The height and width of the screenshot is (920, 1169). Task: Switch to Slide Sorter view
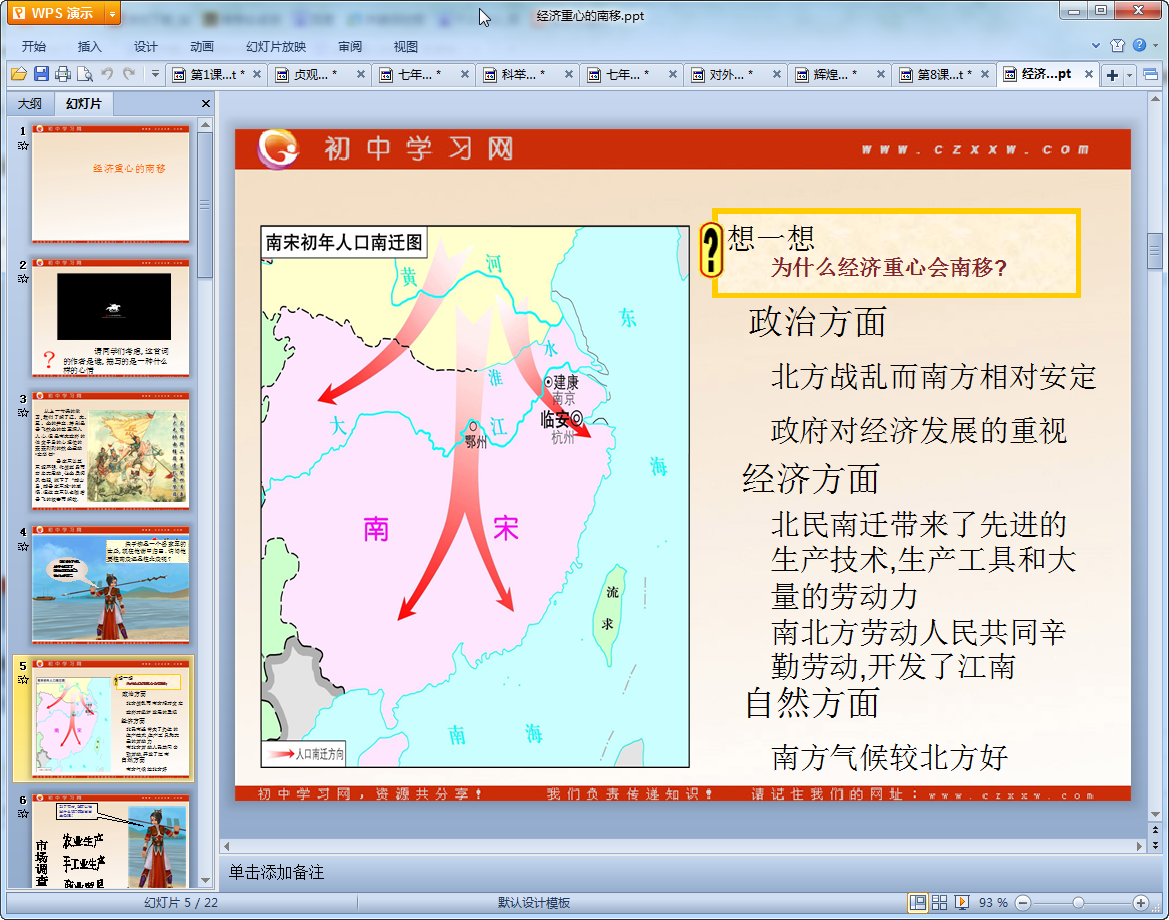point(939,902)
